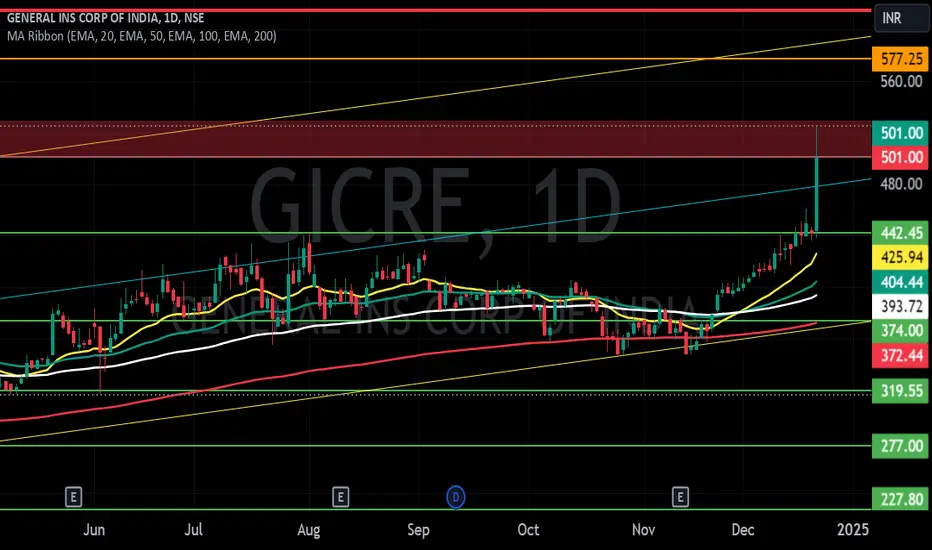Click the 480.00 price axis value
The width and height of the screenshot is (932, 550).
(x=901, y=184)
